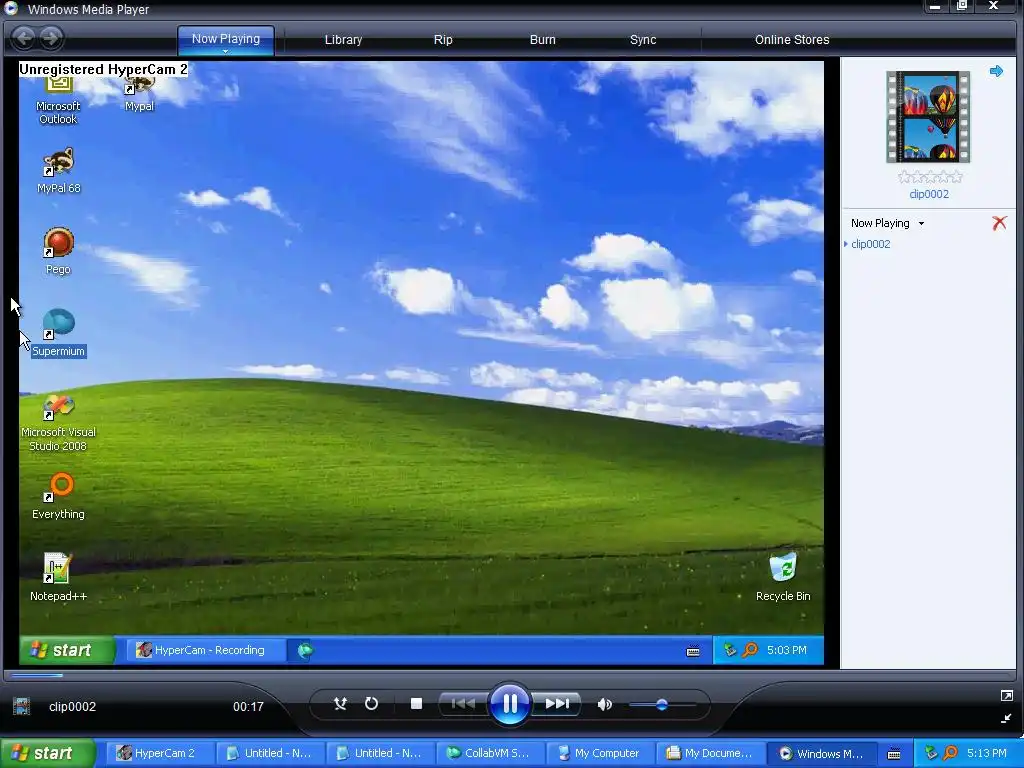Click the Windows Media Player taskbar button
The width and height of the screenshot is (1024, 768).
pyautogui.click(x=823, y=754)
